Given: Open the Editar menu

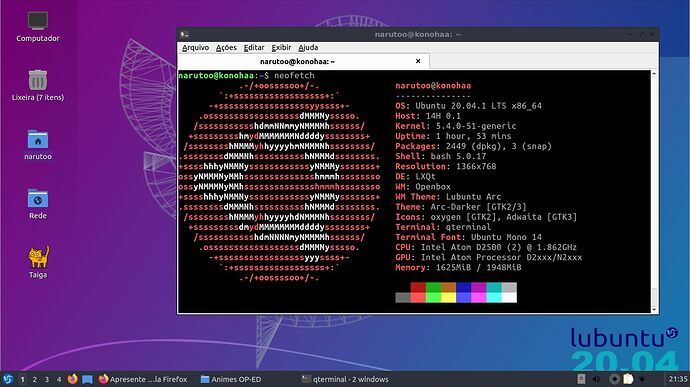Looking at the screenshot, I should [254, 48].
